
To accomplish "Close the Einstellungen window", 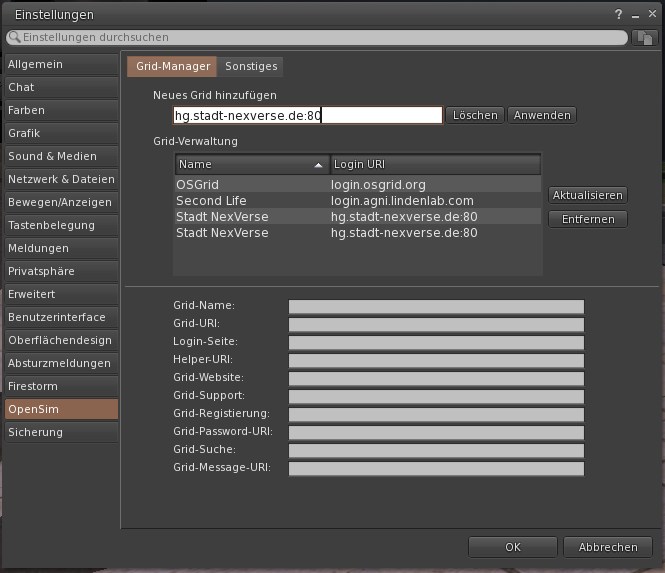I will [652, 14].
